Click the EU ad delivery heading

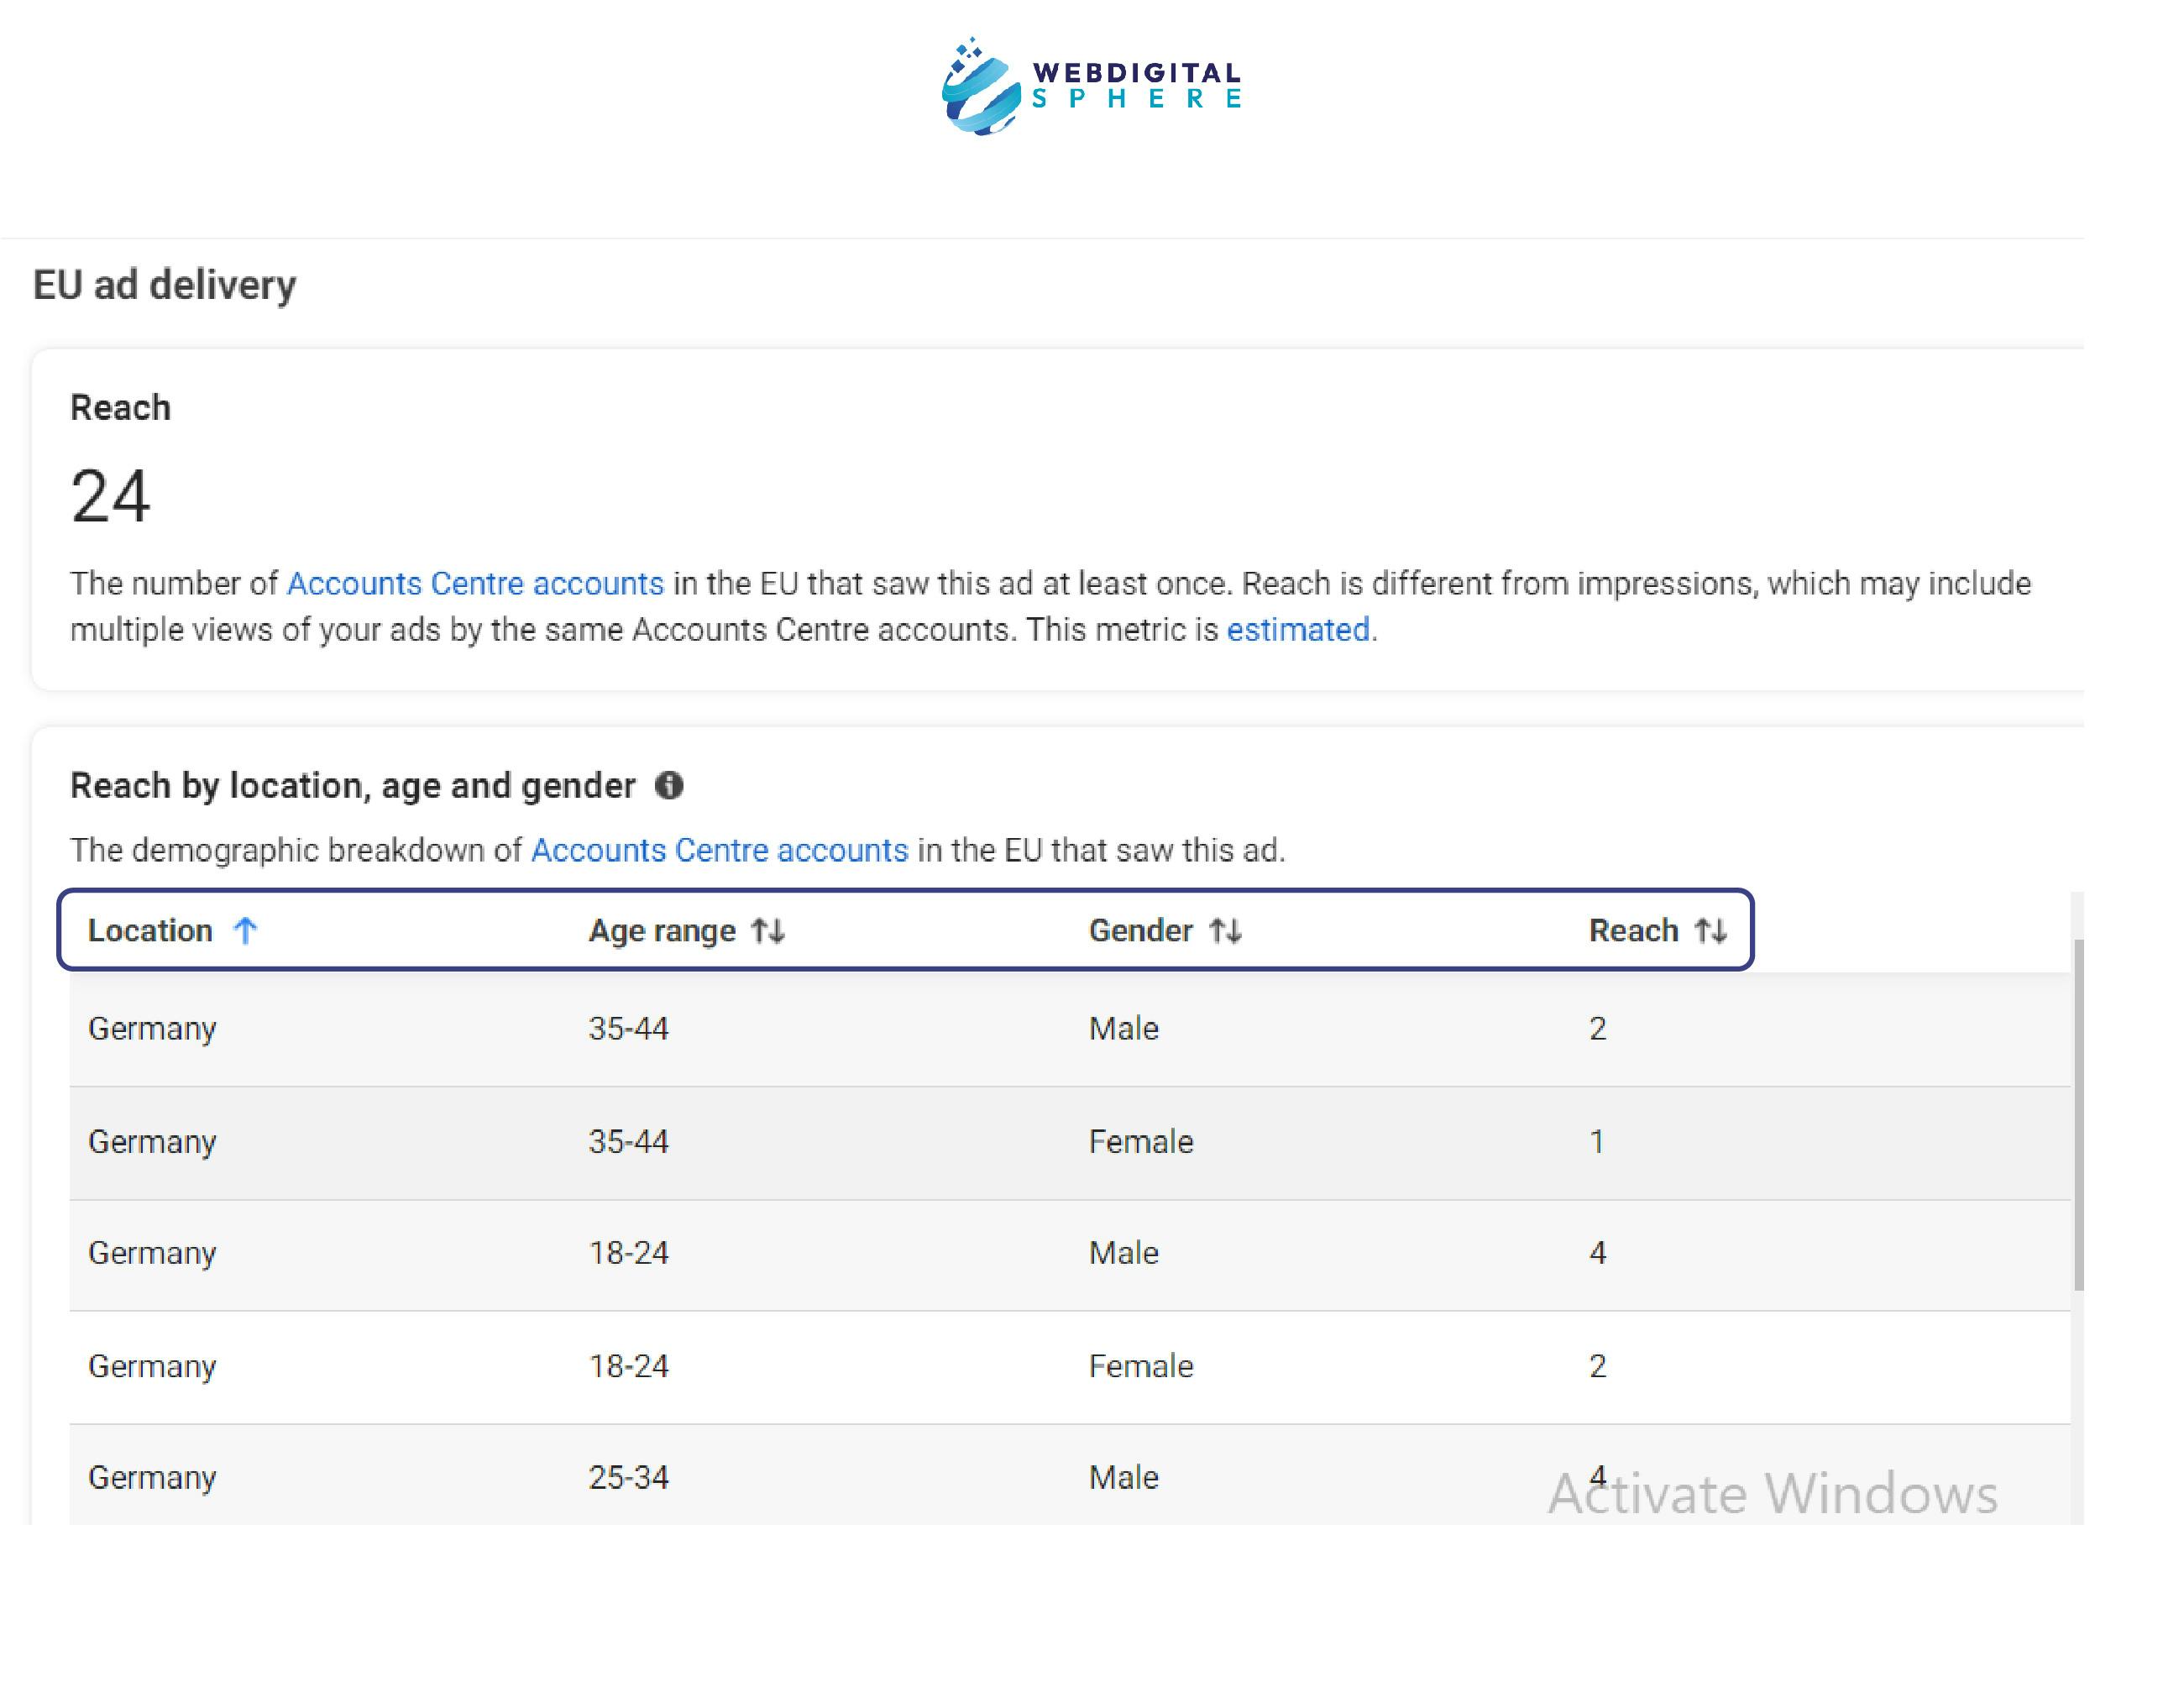165,285
